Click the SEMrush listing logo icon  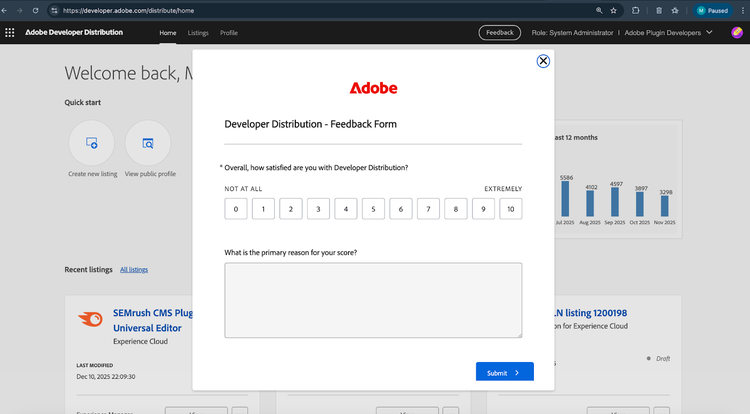(x=91, y=319)
